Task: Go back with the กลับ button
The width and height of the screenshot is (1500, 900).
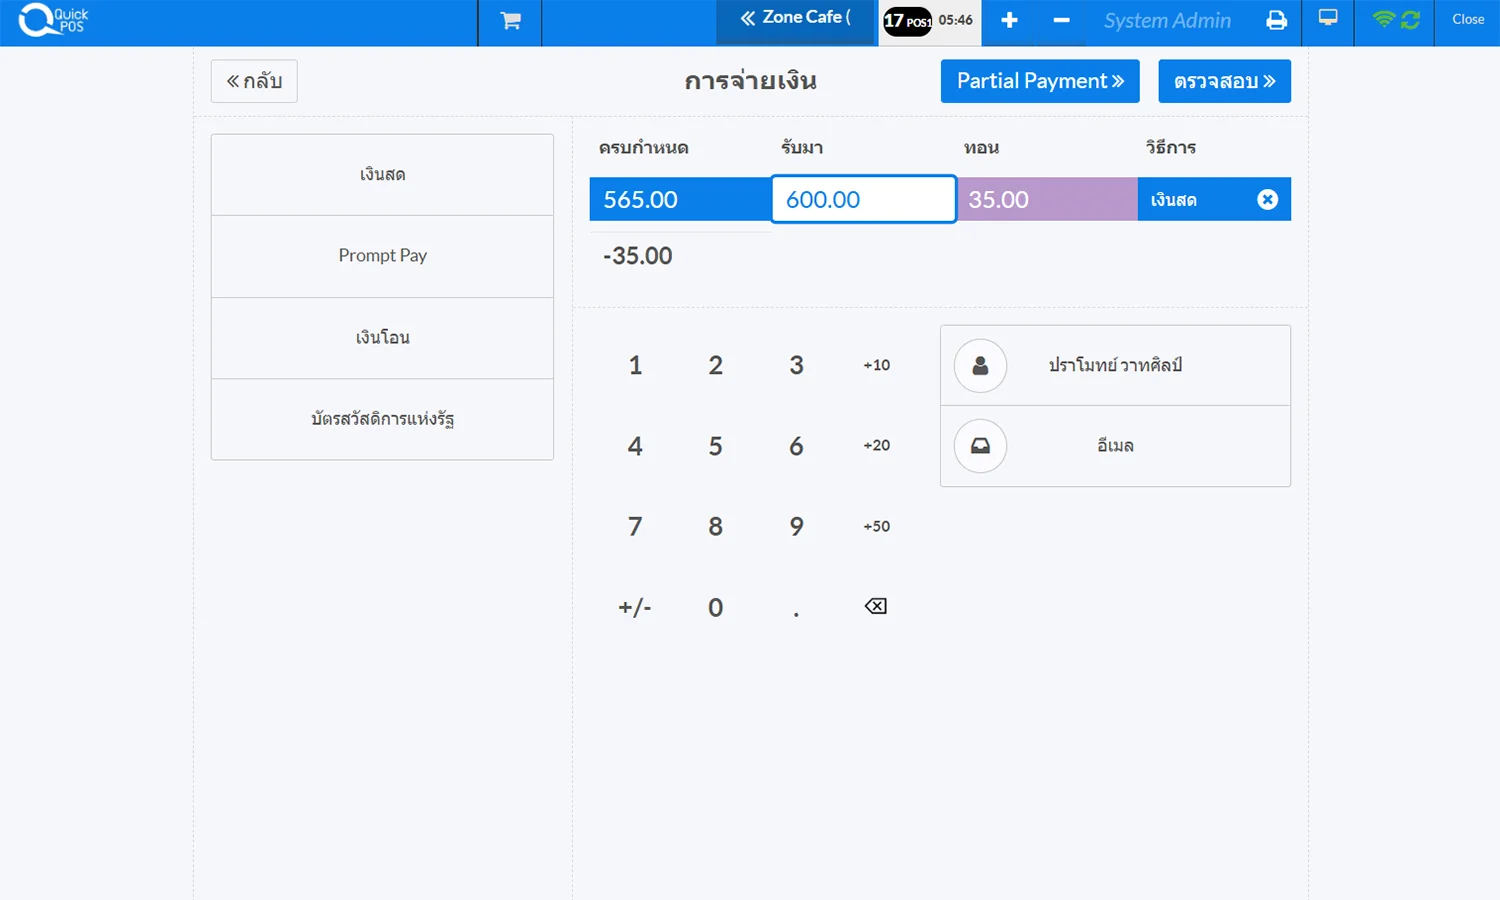Action: click(254, 81)
